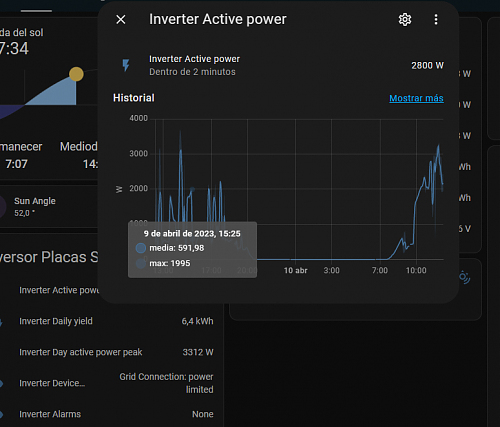Open Inverter Device status row
500x427 pixels.
click(107, 383)
